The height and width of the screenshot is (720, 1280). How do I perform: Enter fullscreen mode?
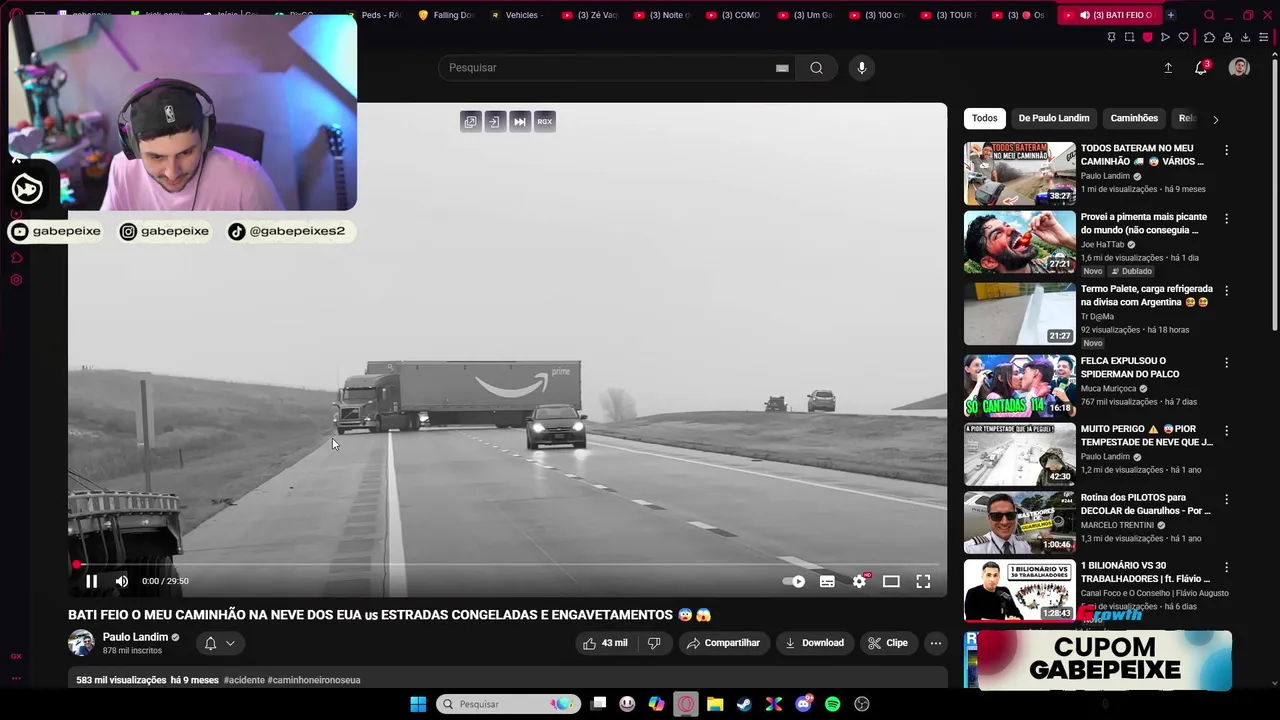923,581
